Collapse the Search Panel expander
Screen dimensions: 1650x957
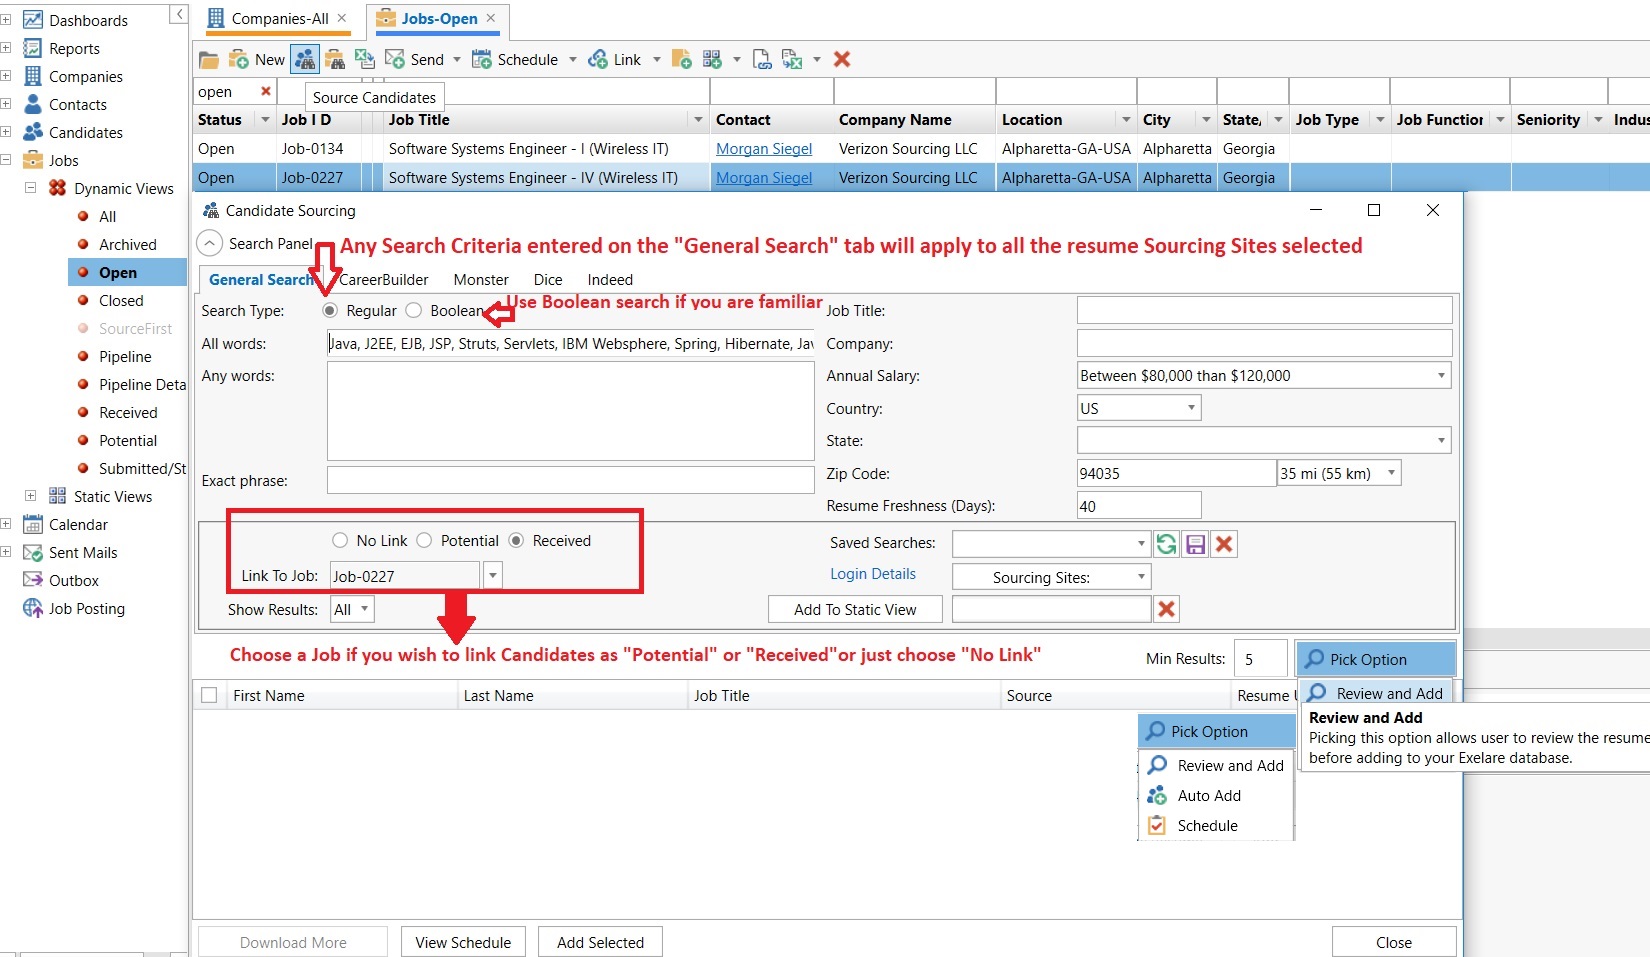coord(209,243)
